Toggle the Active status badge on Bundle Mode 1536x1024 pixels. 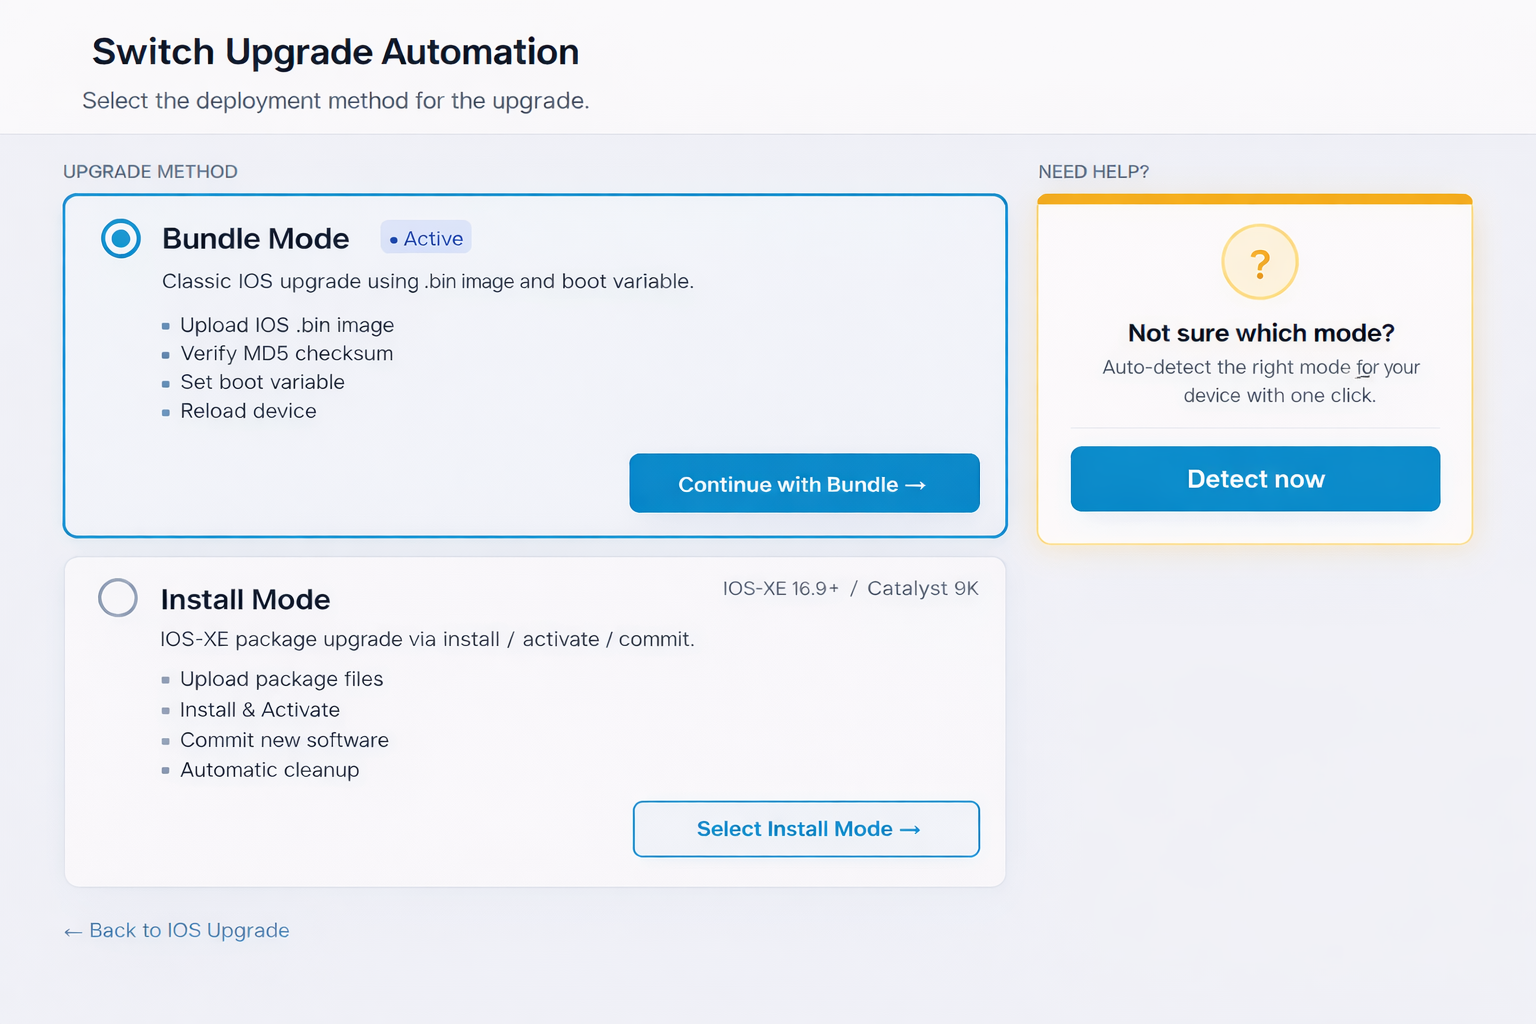point(425,237)
